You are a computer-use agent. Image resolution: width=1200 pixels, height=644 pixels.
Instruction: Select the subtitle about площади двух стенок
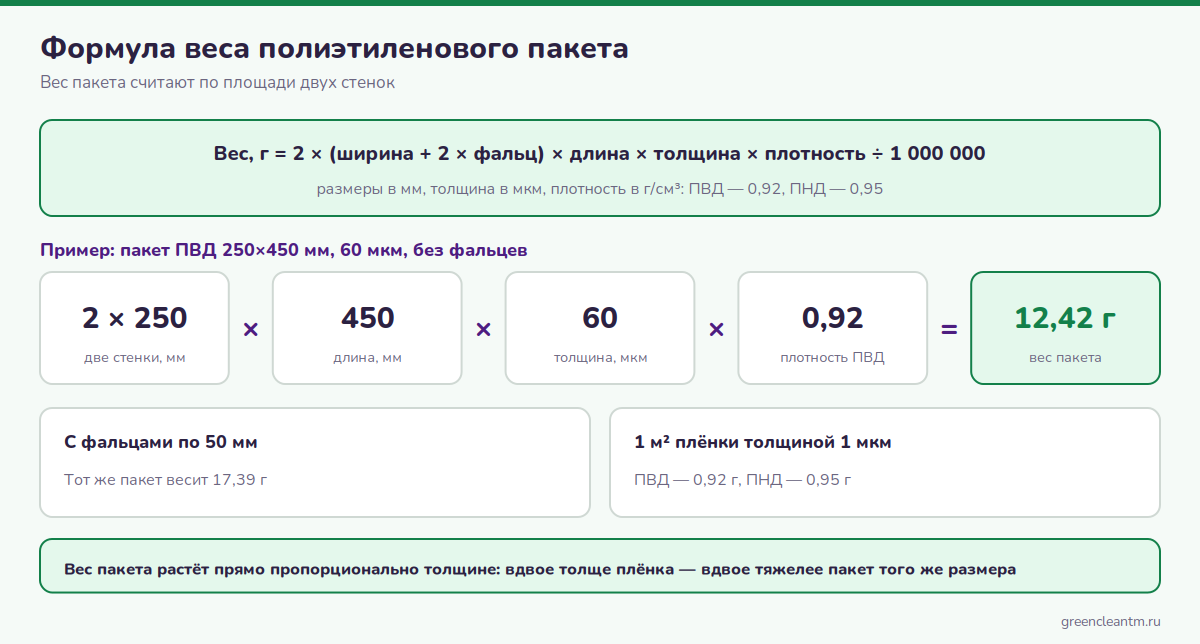pyautogui.click(x=218, y=83)
